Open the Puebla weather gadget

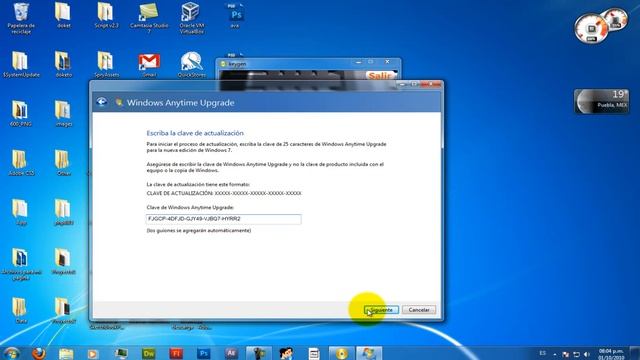point(602,101)
